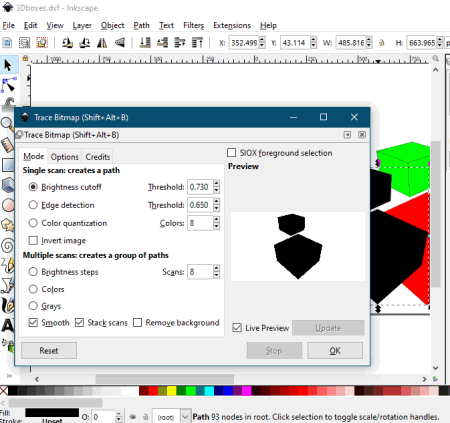The width and height of the screenshot is (450, 423).
Task: Lower selection one step
Action: (162, 43)
